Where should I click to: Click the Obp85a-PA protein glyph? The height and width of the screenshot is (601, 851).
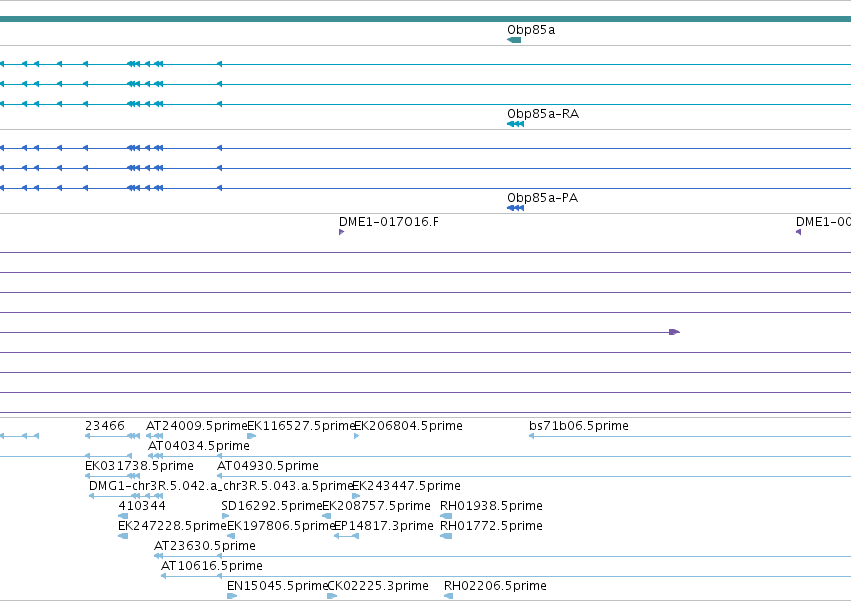516,208
